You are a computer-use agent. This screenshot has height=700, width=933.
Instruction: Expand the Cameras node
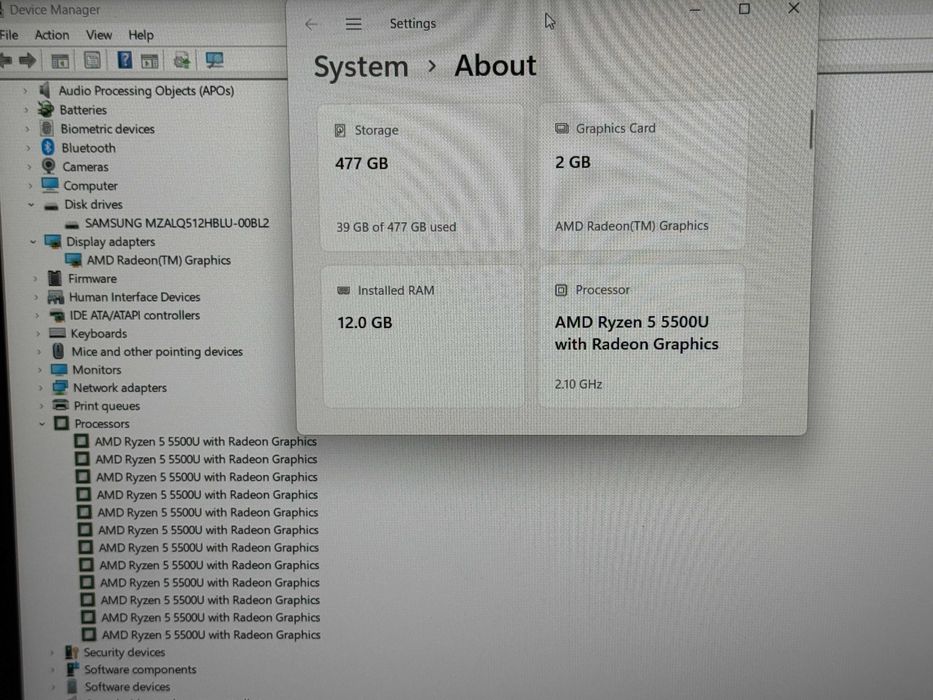(x=30, y=167)
